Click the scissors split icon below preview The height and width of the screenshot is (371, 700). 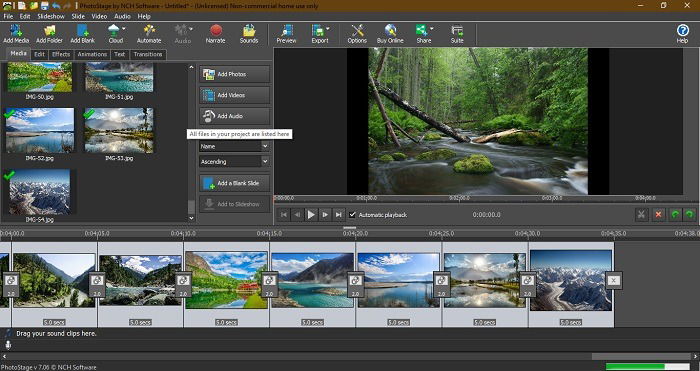click(x=641, y=215)
